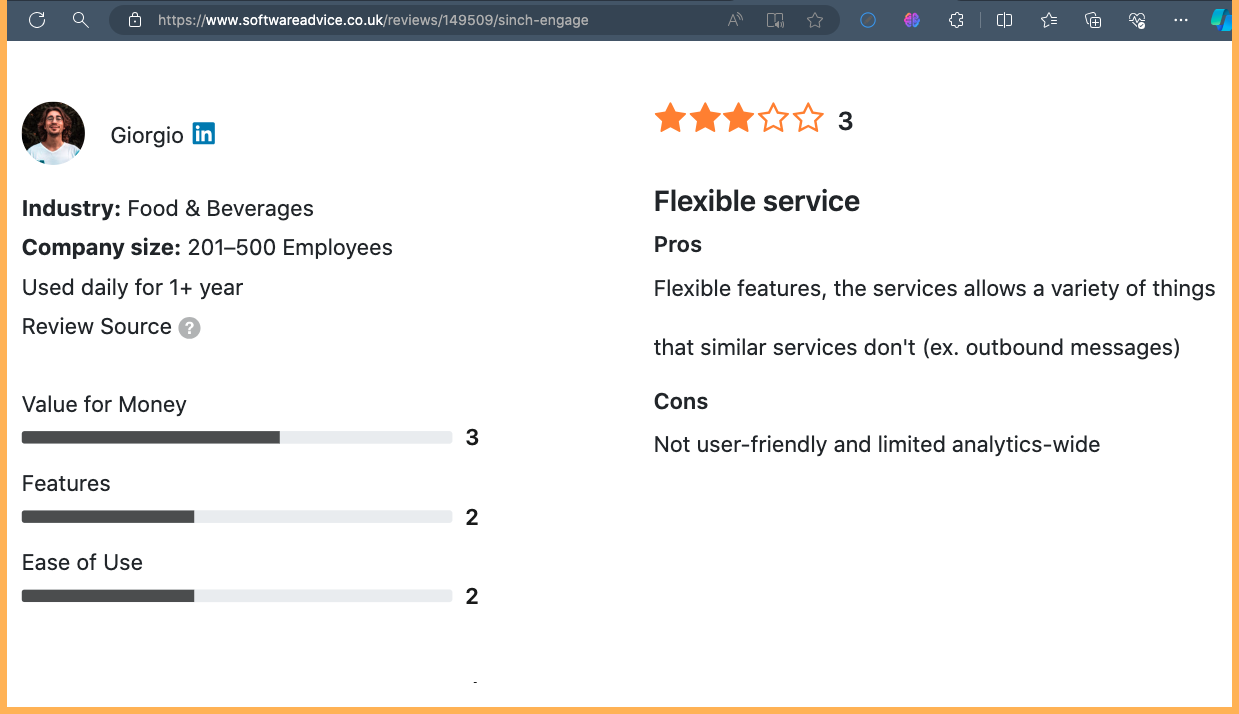1239x714 pixels.
Task: Toggle split screen view icon
Action: pyautogui.click(x=1005, y=20)
